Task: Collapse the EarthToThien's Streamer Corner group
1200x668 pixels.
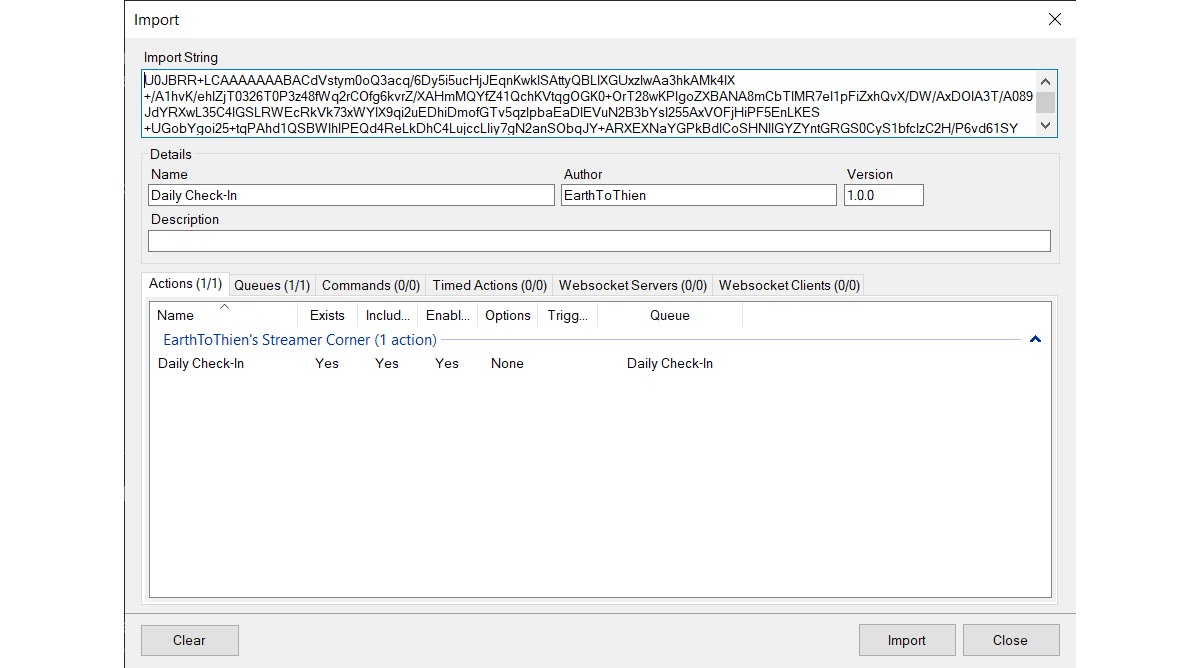Action: tap(1035, 340)
